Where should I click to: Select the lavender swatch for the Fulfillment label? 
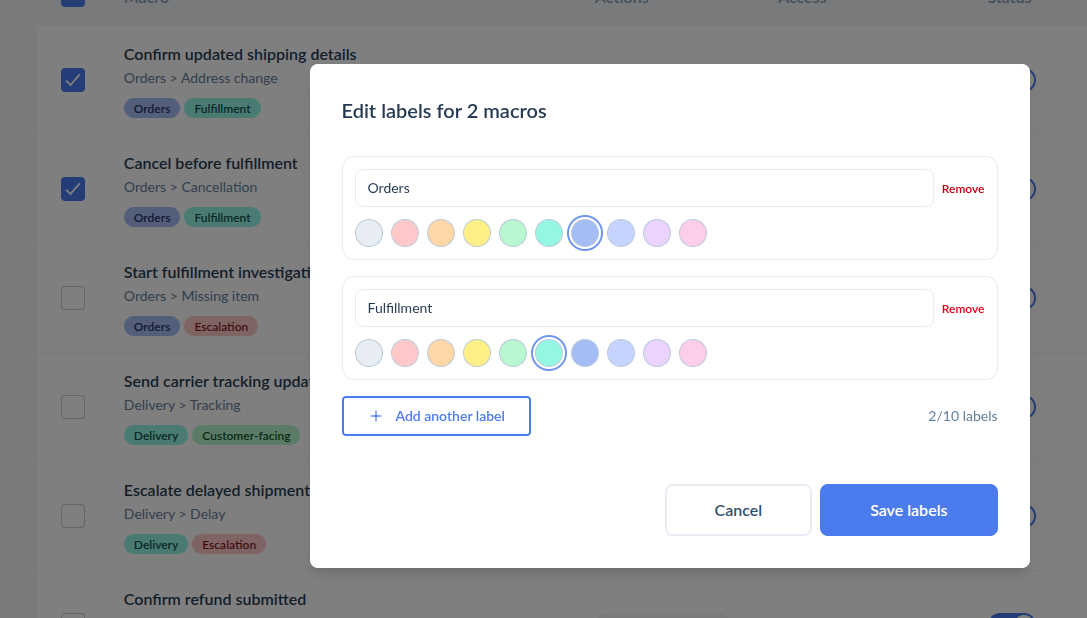click(656, 353)
